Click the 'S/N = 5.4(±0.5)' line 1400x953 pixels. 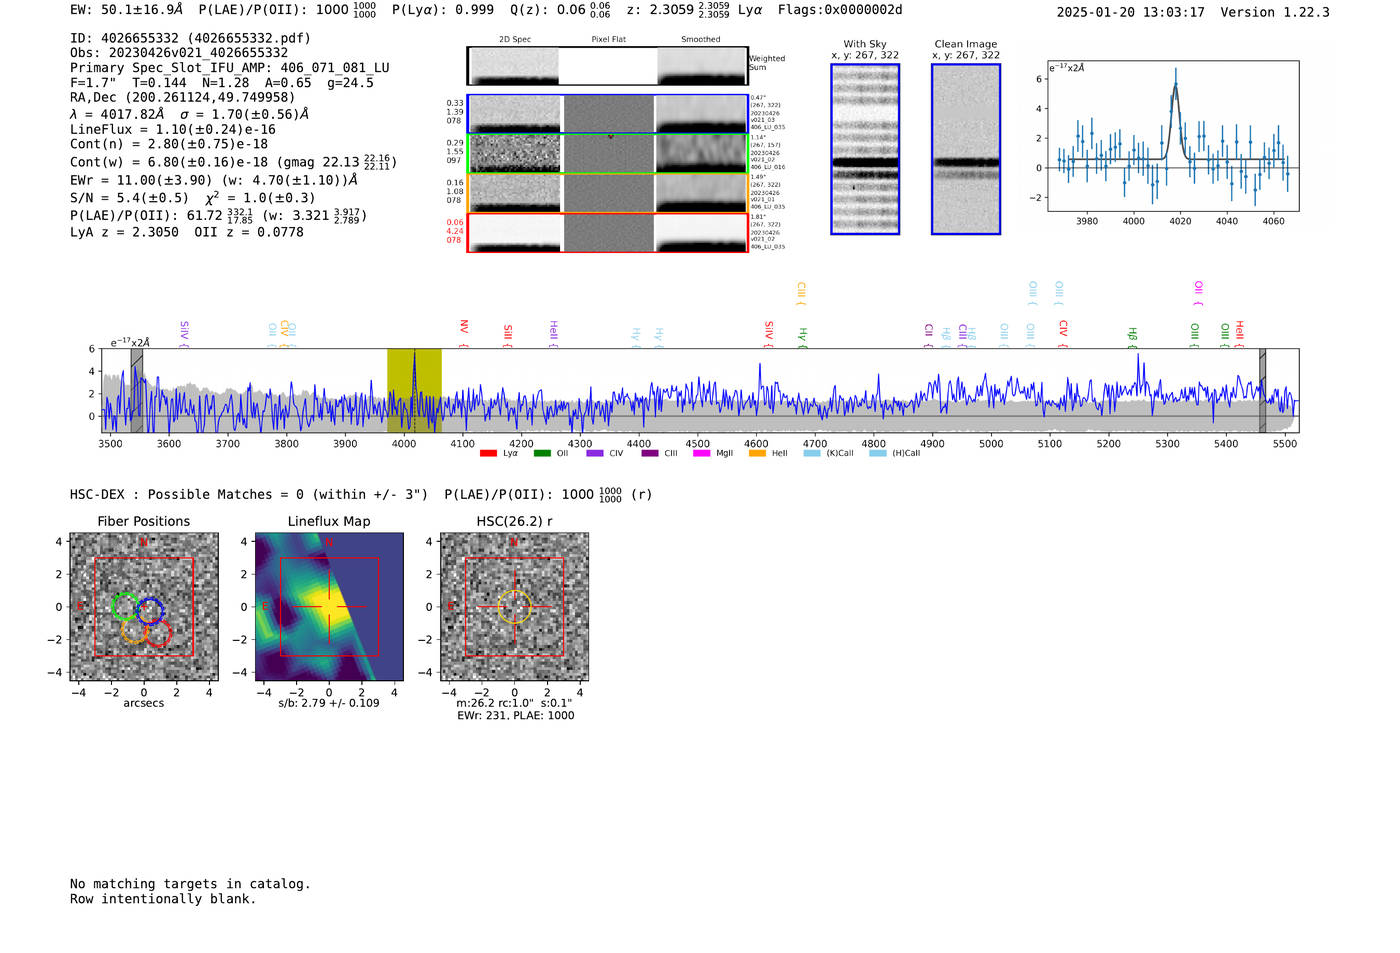pos(129,198)
